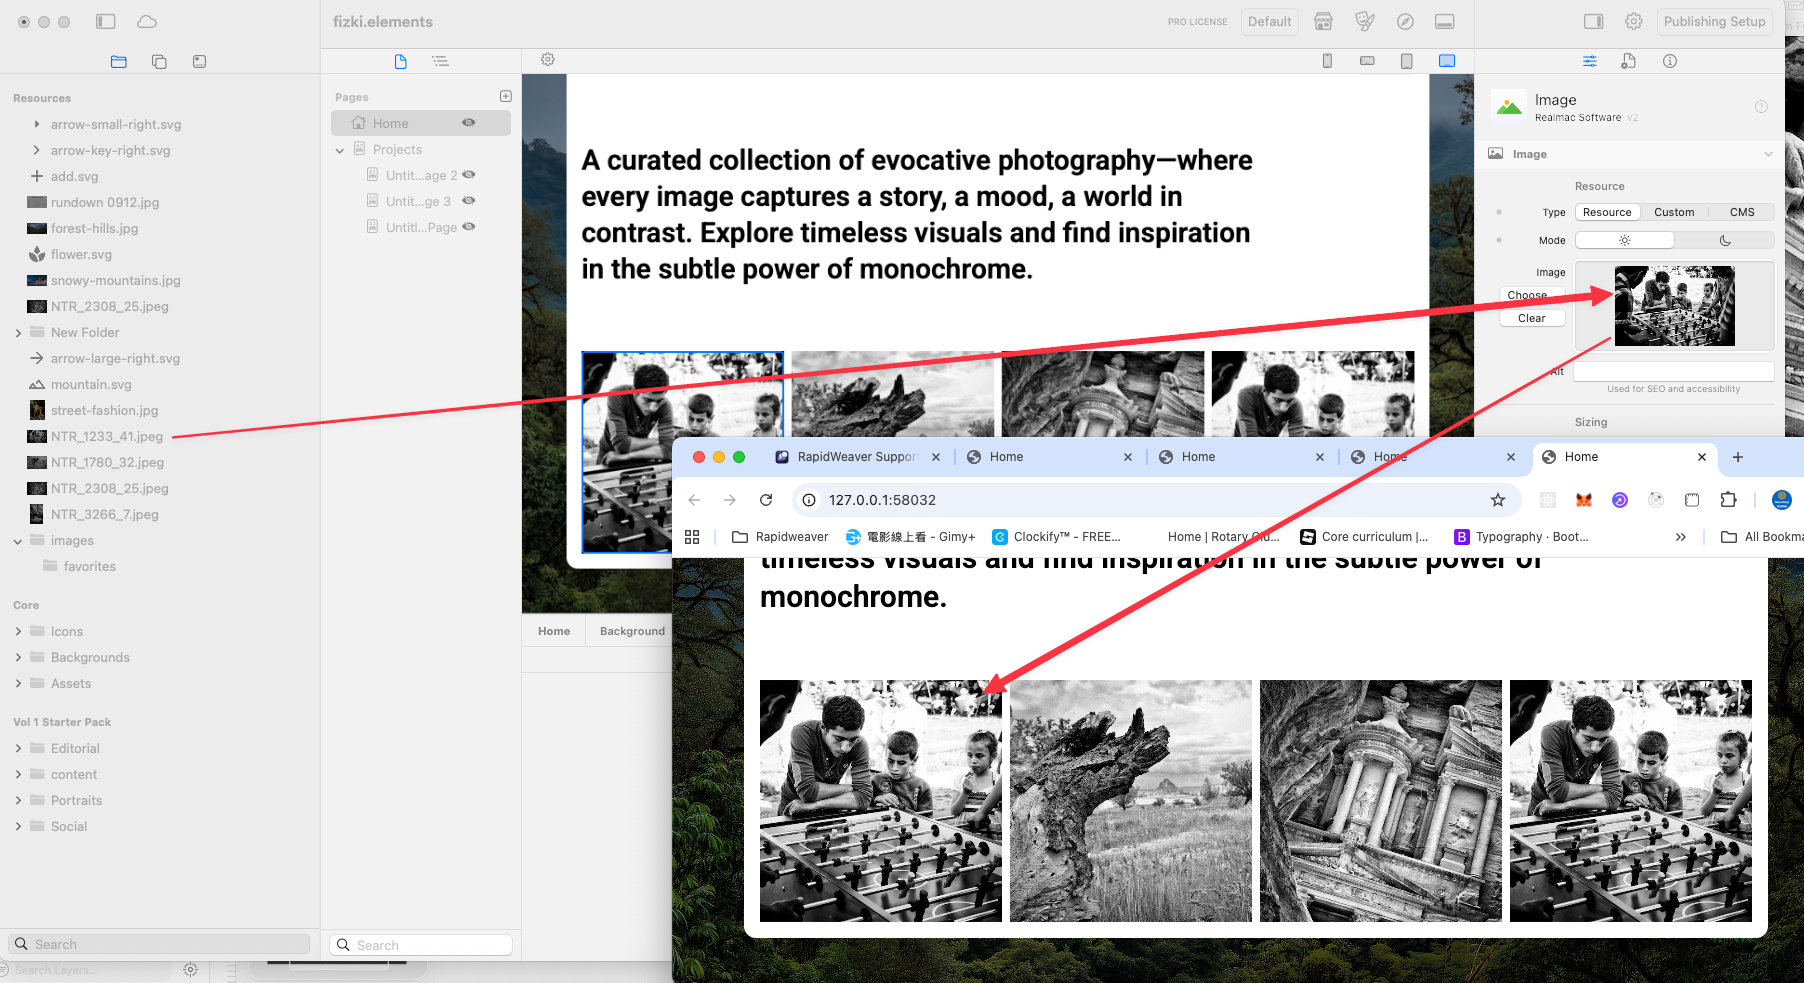1804x983 pixels.
Task: Add a new page with the plus icon
Action: pyautogui.click(x=506, y=96)
